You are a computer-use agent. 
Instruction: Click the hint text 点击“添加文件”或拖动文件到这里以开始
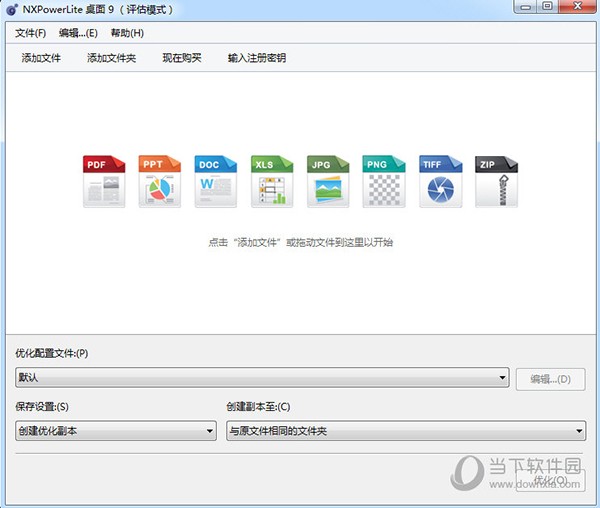click(300, 242)
